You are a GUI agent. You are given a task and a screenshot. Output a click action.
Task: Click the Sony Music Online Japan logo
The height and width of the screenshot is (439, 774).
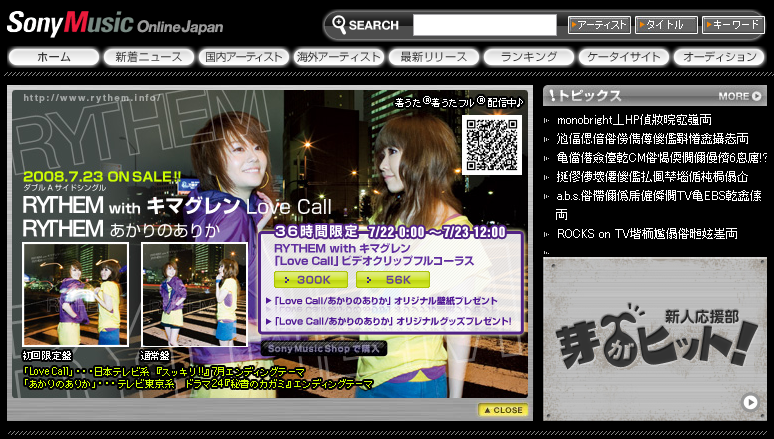click(115, 23)
